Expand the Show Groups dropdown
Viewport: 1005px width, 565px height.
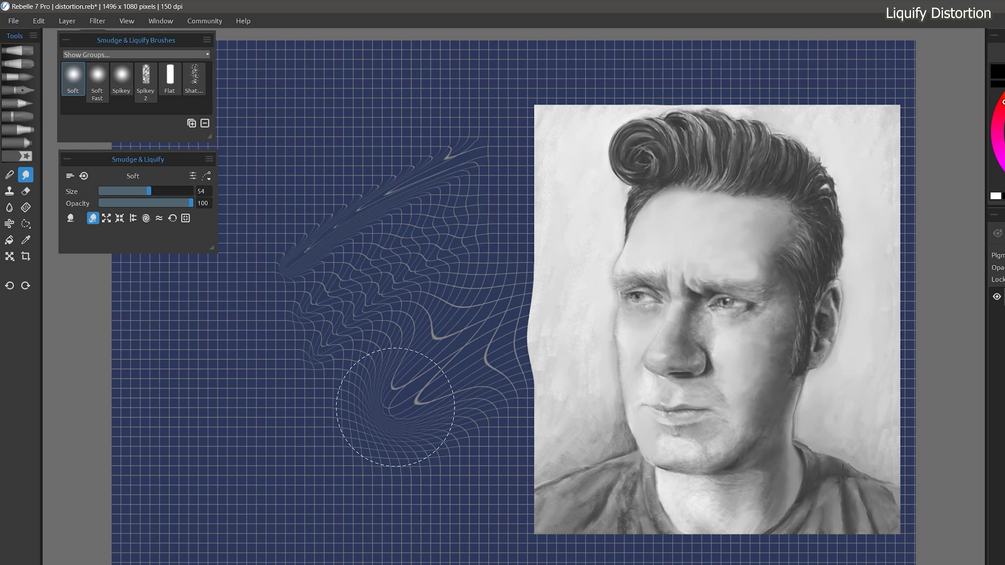pos(136,54)
